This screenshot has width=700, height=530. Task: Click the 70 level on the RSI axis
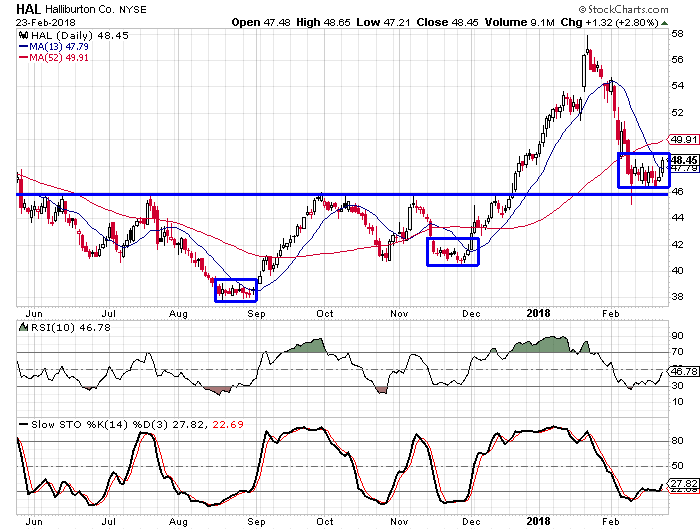678,352
